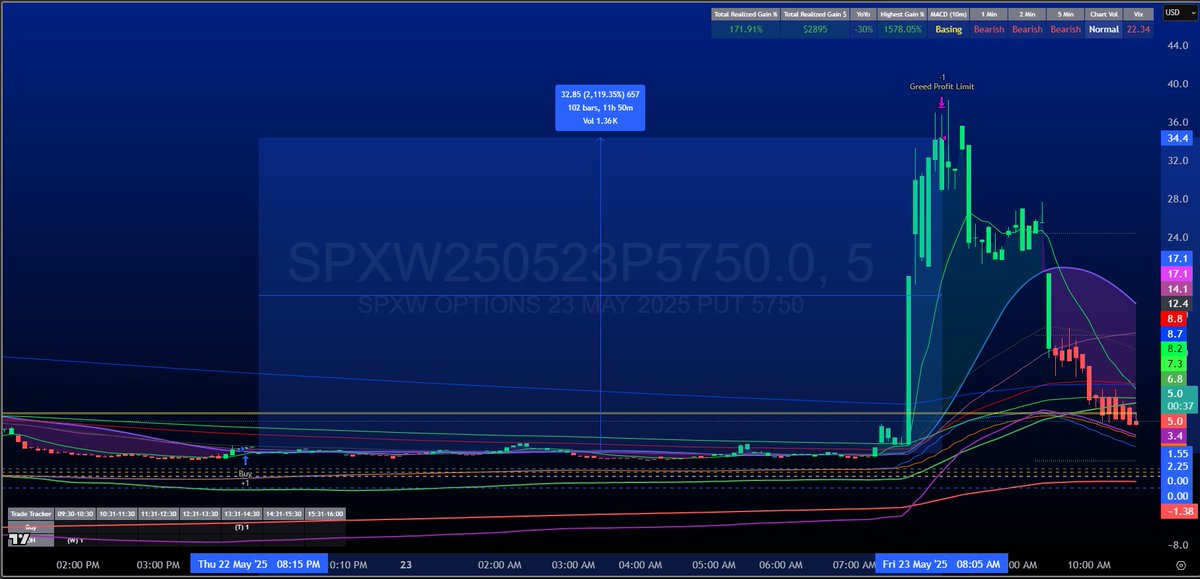
Task: Click the 34.4 price label on axis
Action: click(1176, 138)
